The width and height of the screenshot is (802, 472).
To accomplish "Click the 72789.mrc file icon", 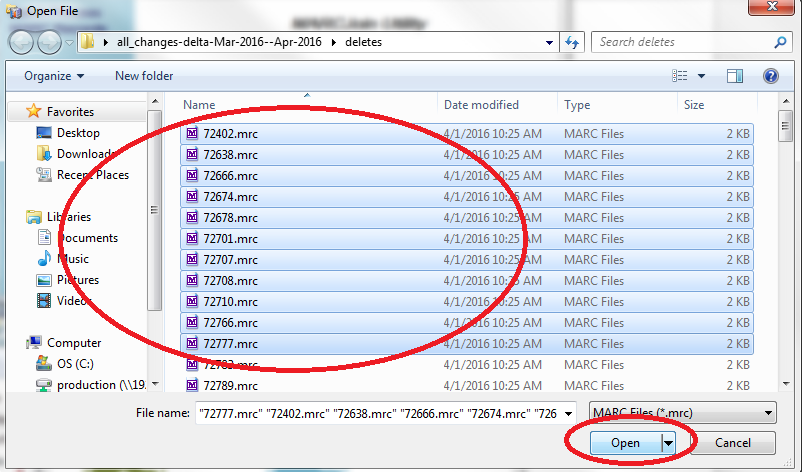I will coord(192,385).
